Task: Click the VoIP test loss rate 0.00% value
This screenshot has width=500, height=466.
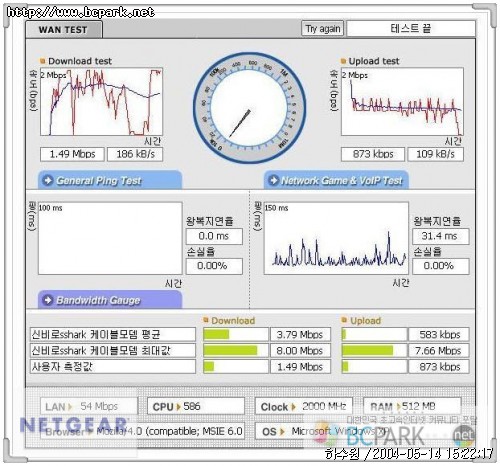Action: click(x=440, y=266)
